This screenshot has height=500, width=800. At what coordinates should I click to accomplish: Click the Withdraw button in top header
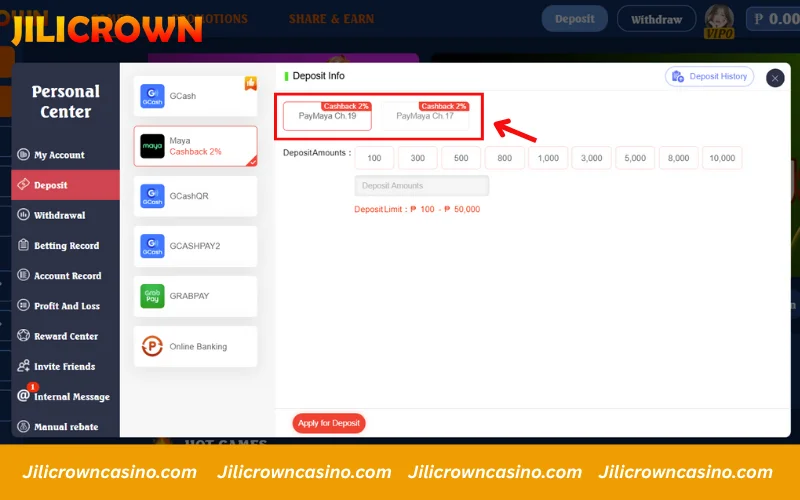[x=656, y=19]
